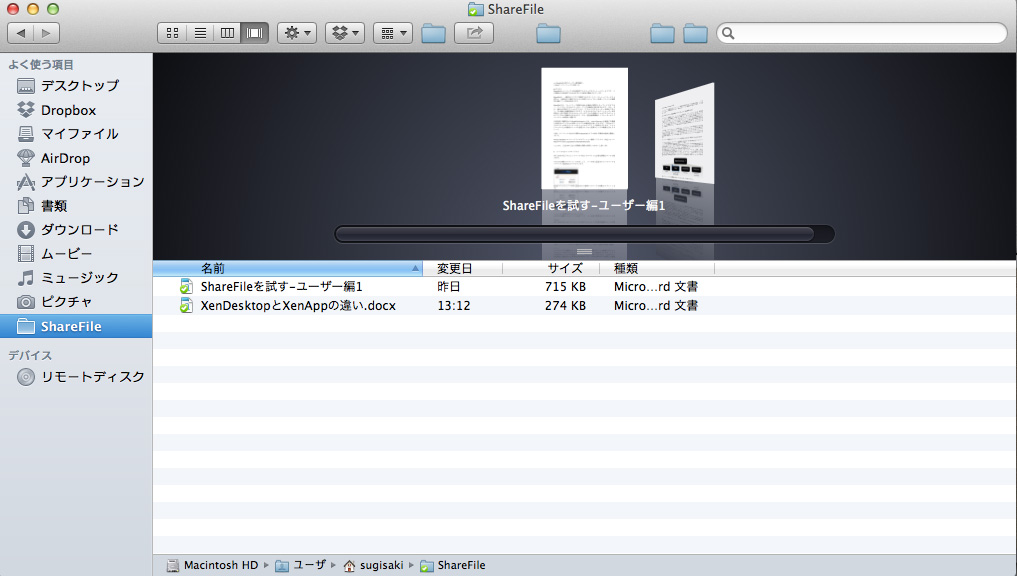Select file ShareFileを試す-ユーザー編1 in the list
The height and width of the screenshot is (576, 1017).
pyautogui.click(x=281, y=287)
